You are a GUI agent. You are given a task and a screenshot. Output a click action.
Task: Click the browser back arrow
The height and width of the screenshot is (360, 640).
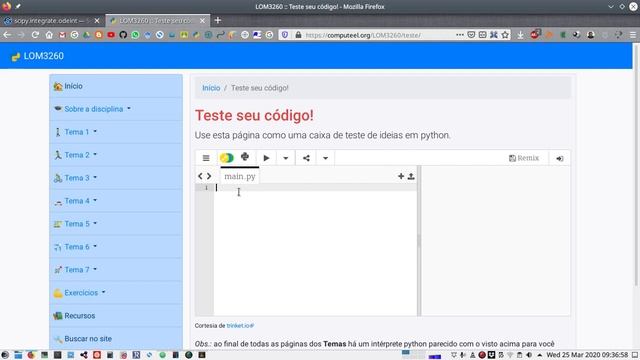[7, 35]
